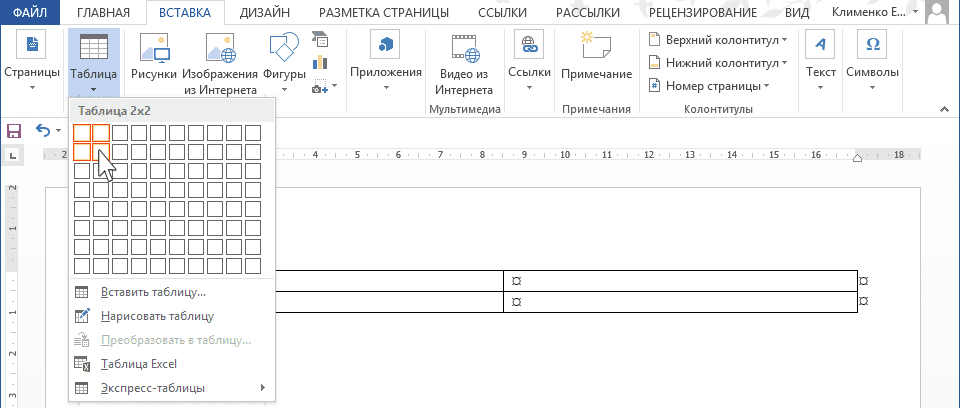Click the Нарисовать таблицу pencil icon
The image size is (960, 408).
click(81, 316)
